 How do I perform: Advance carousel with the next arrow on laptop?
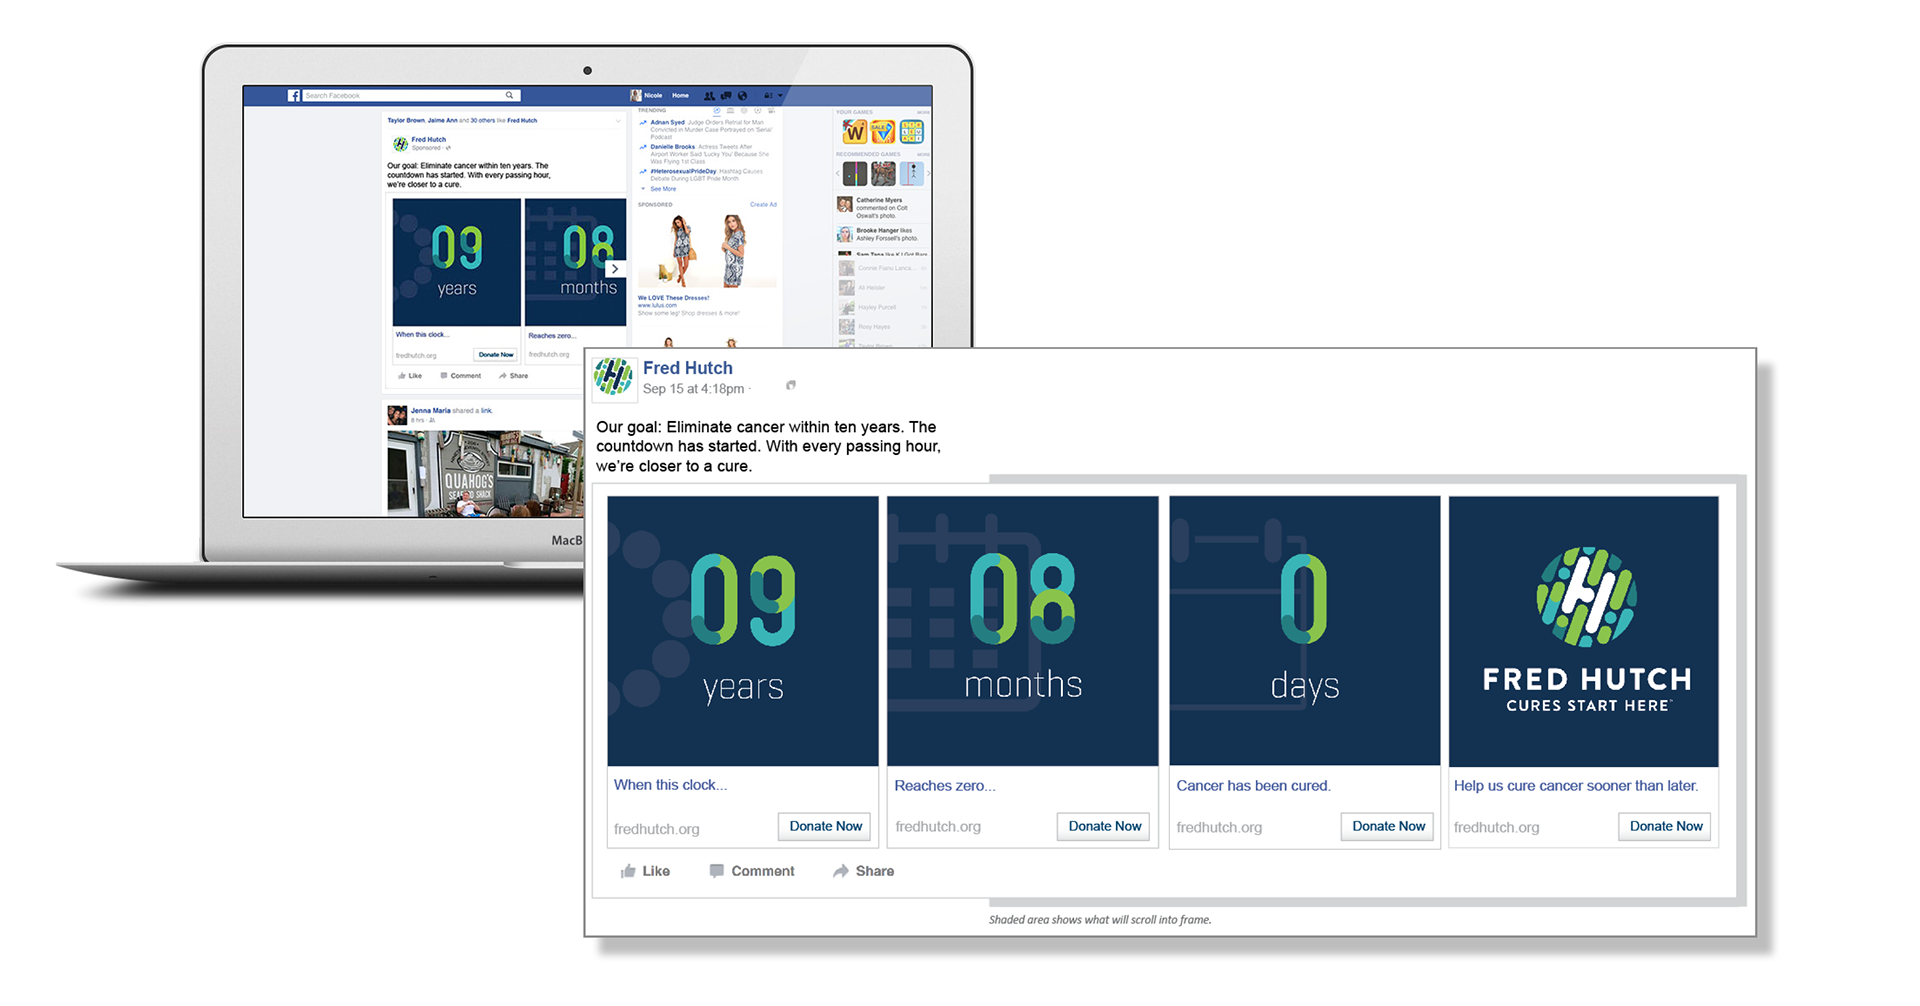pos(615,268)
